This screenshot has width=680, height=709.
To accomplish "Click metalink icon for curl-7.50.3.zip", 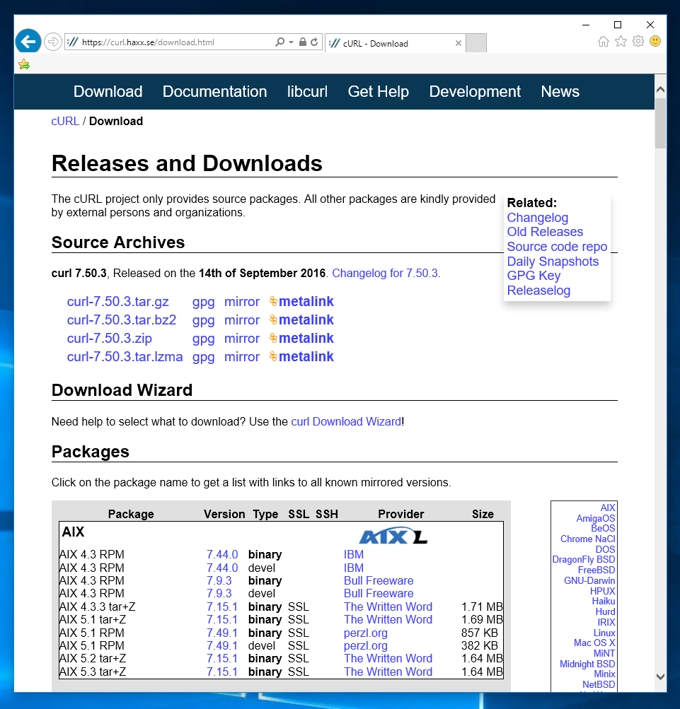I will click(273, 338).
